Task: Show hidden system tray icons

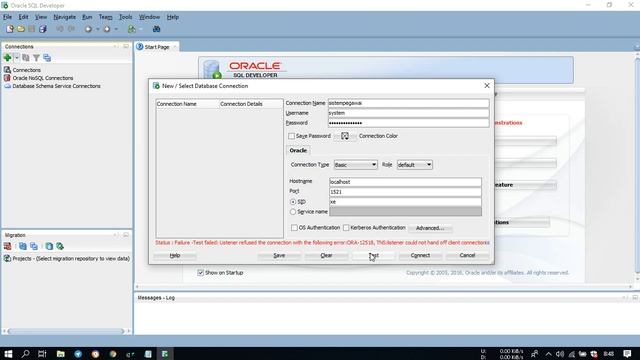Action: [x=548, y=354]
